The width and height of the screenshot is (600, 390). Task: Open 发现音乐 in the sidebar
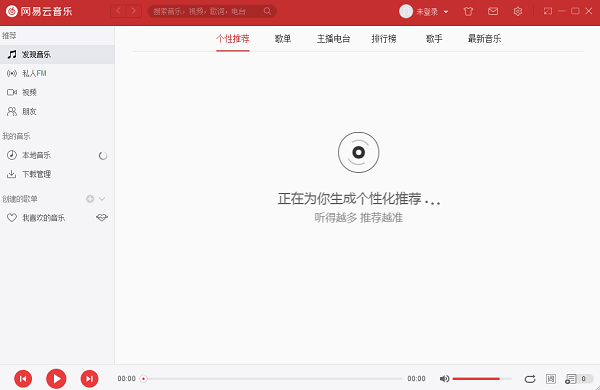pos(57,54)
